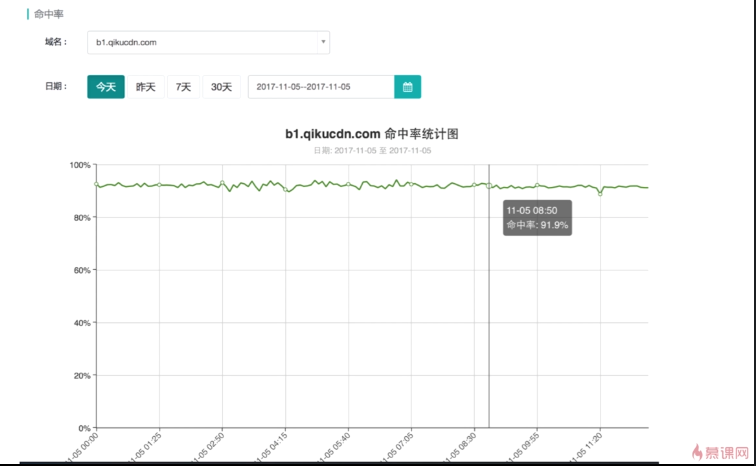The width and height of the screenshot is (756, 466).
Task: Select the 今天 date filter
Action: 106,87
